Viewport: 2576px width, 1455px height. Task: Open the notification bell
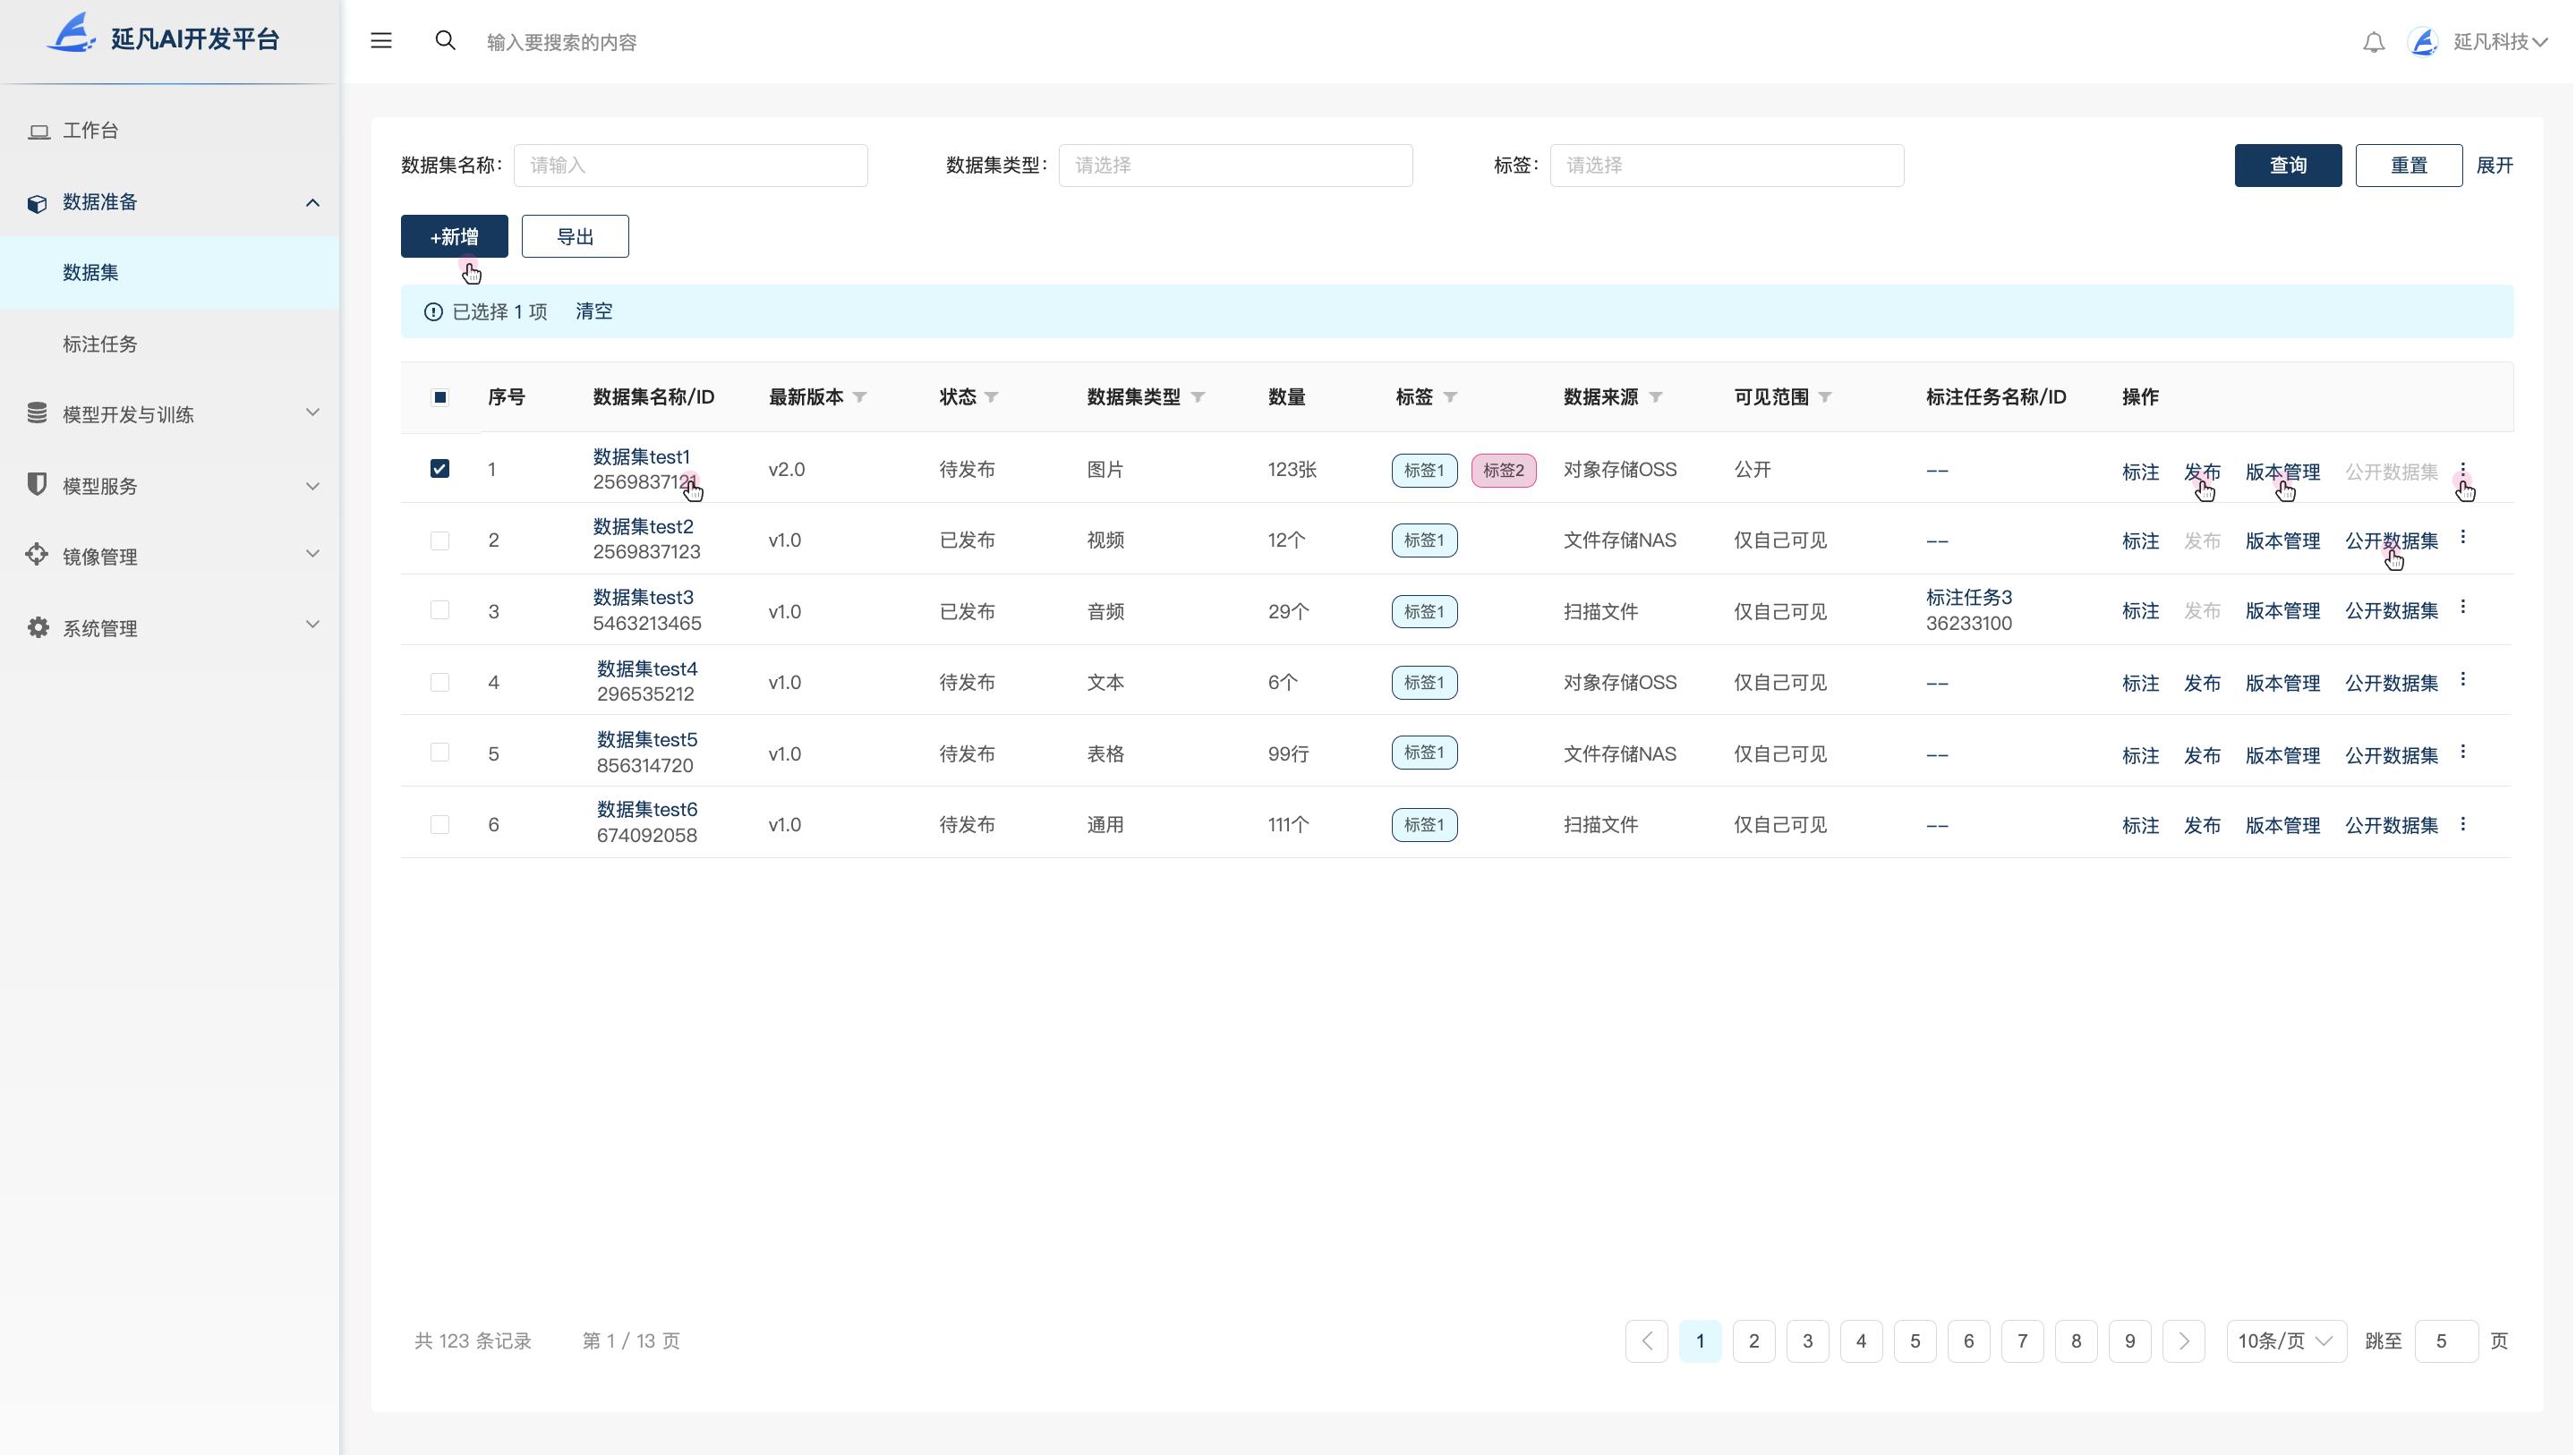click(x=2373, y=42)
